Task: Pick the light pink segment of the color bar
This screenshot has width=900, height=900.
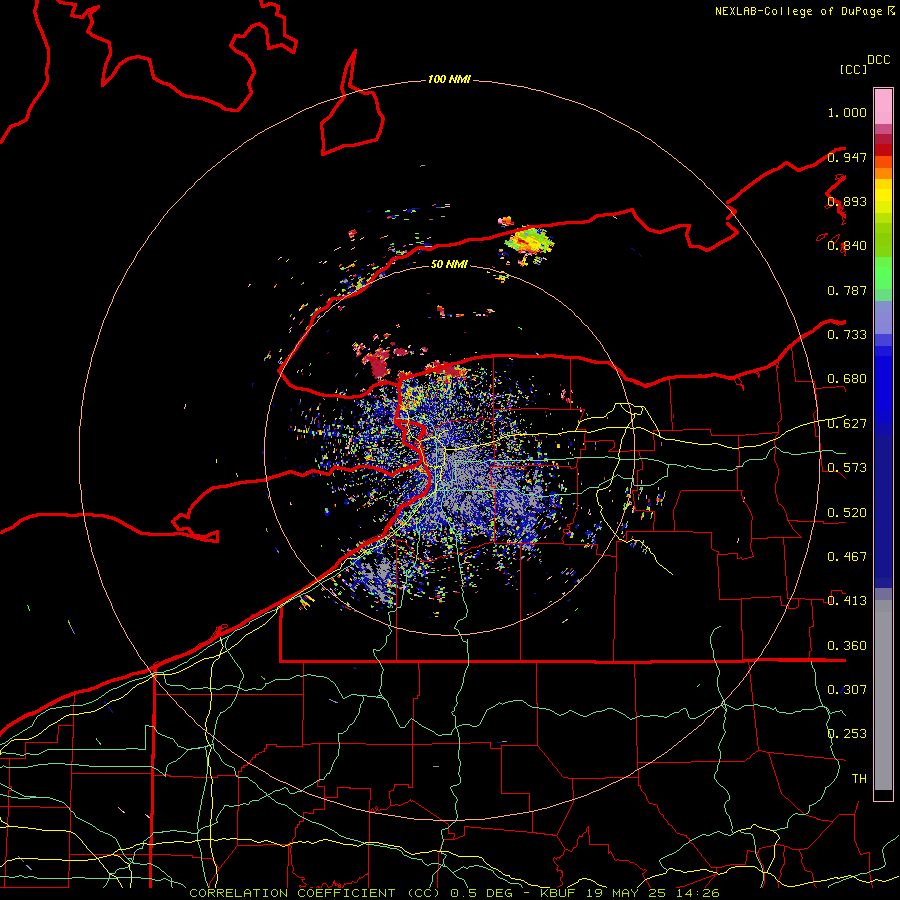Action: click(883, 106)
